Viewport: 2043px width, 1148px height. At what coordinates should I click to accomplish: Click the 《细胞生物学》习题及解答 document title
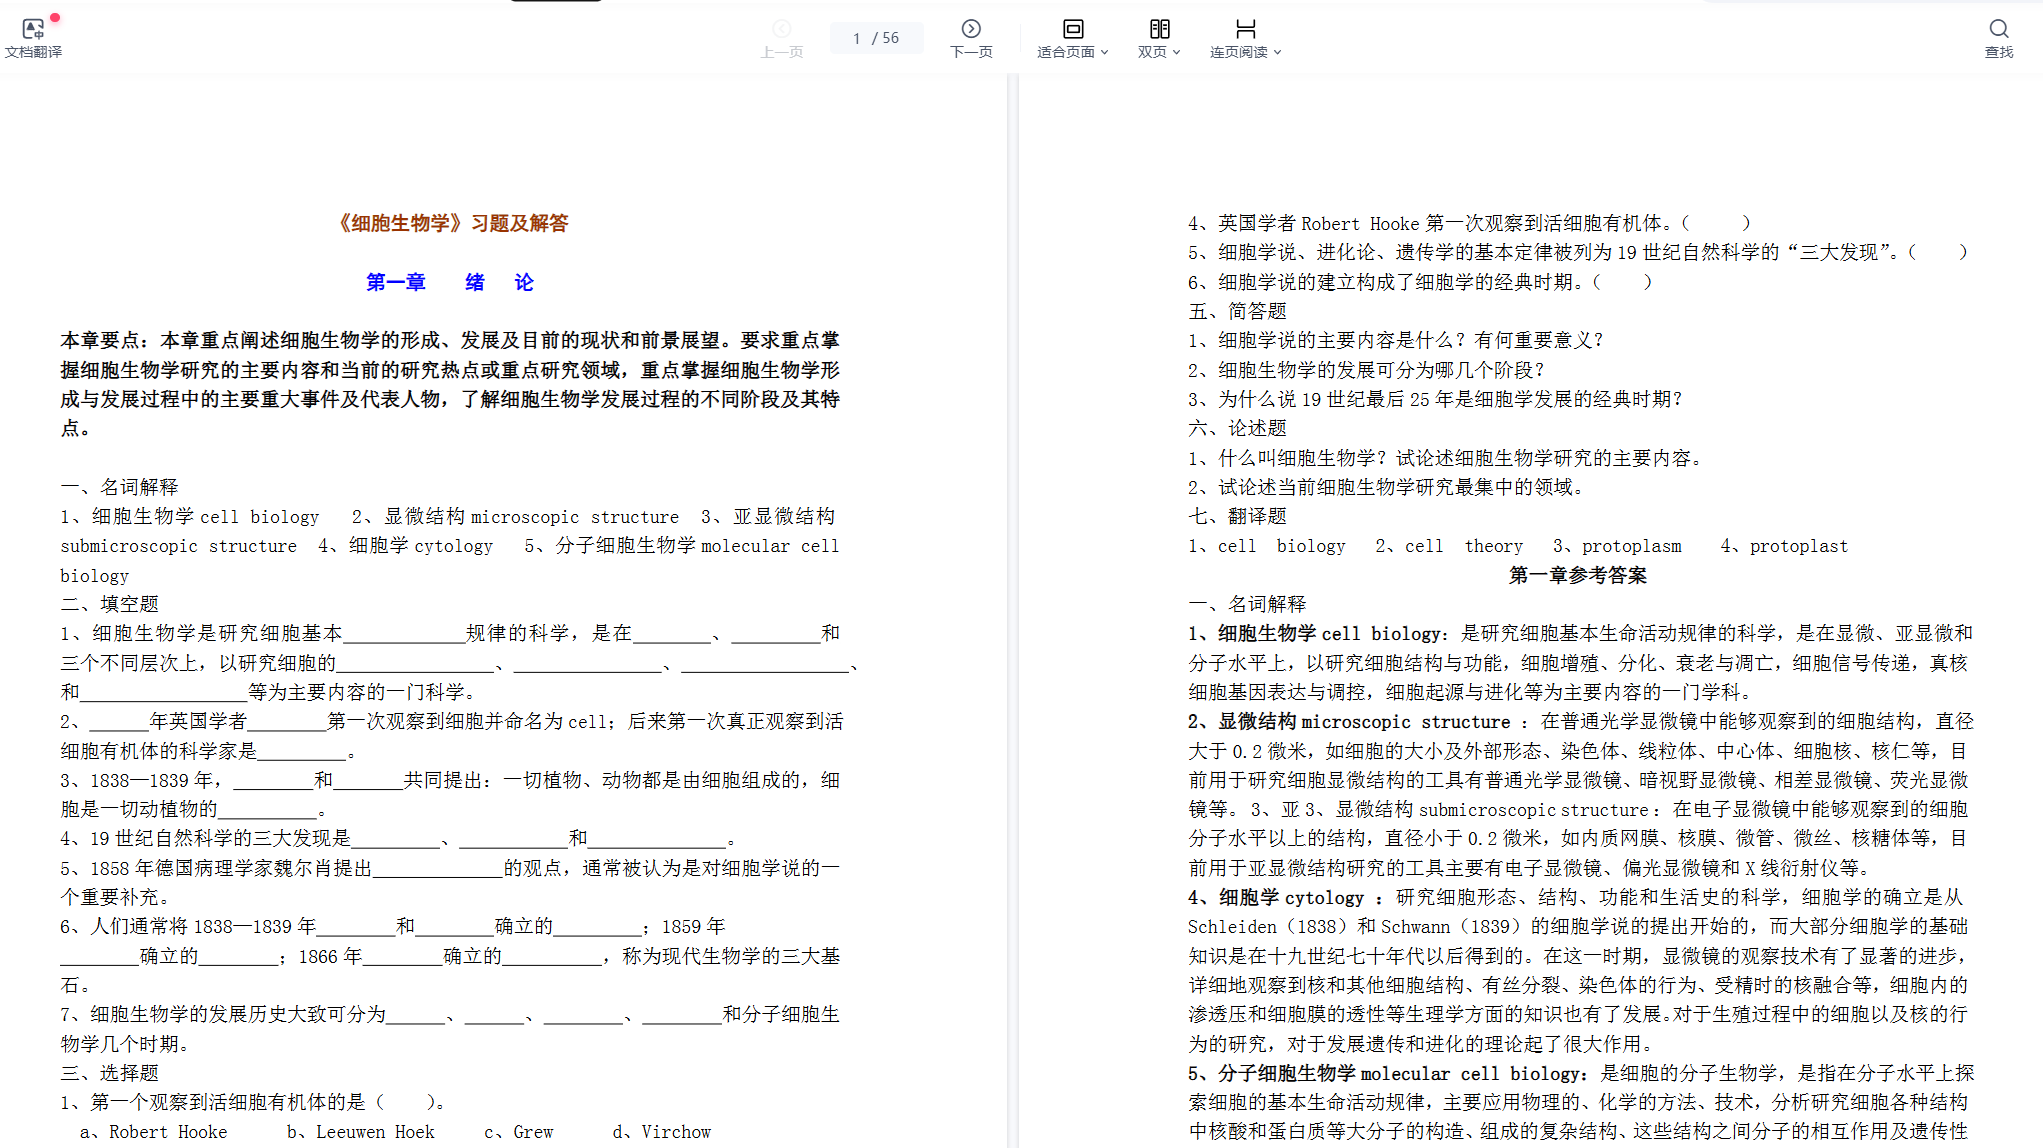[453, 223]
